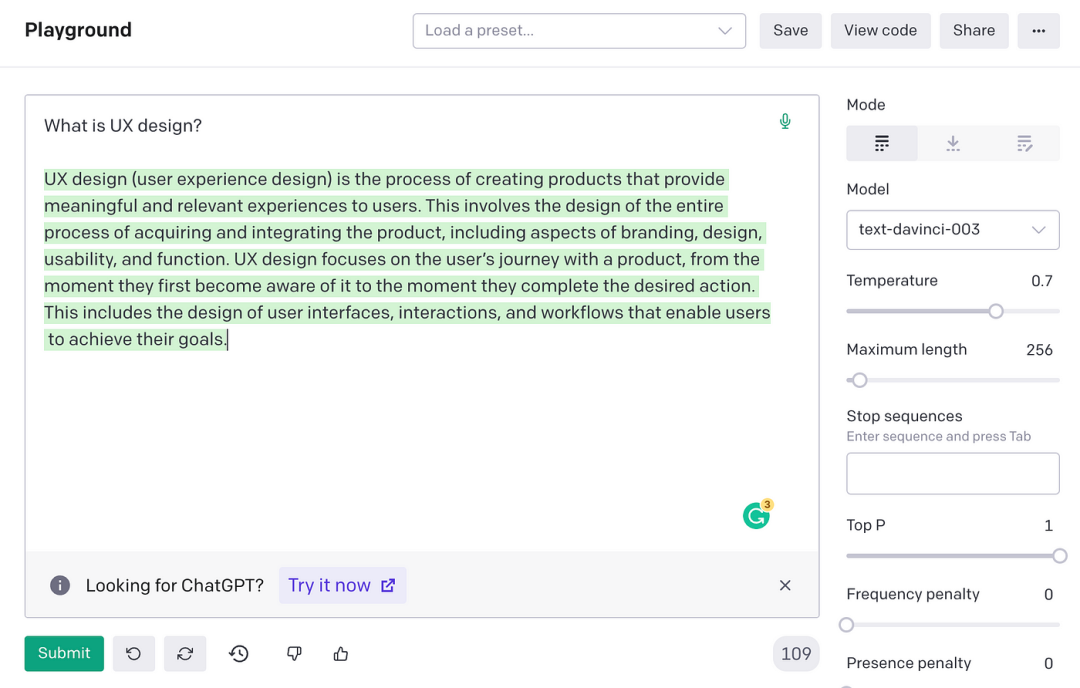Open the three-dots more options menu
This screenshot has width=1080, height=688.
(x=1038, y=31)
